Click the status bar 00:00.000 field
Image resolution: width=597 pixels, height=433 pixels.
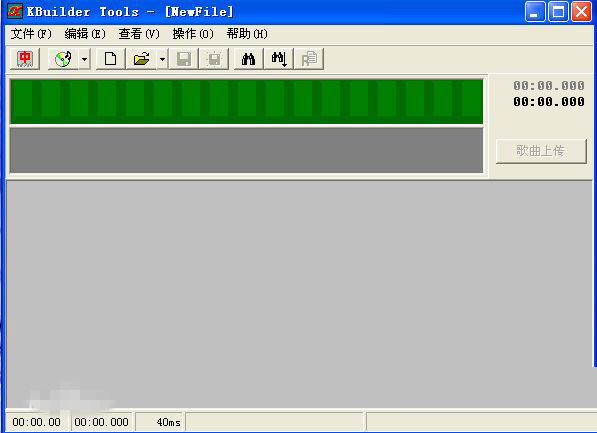(x=101, y=422)
